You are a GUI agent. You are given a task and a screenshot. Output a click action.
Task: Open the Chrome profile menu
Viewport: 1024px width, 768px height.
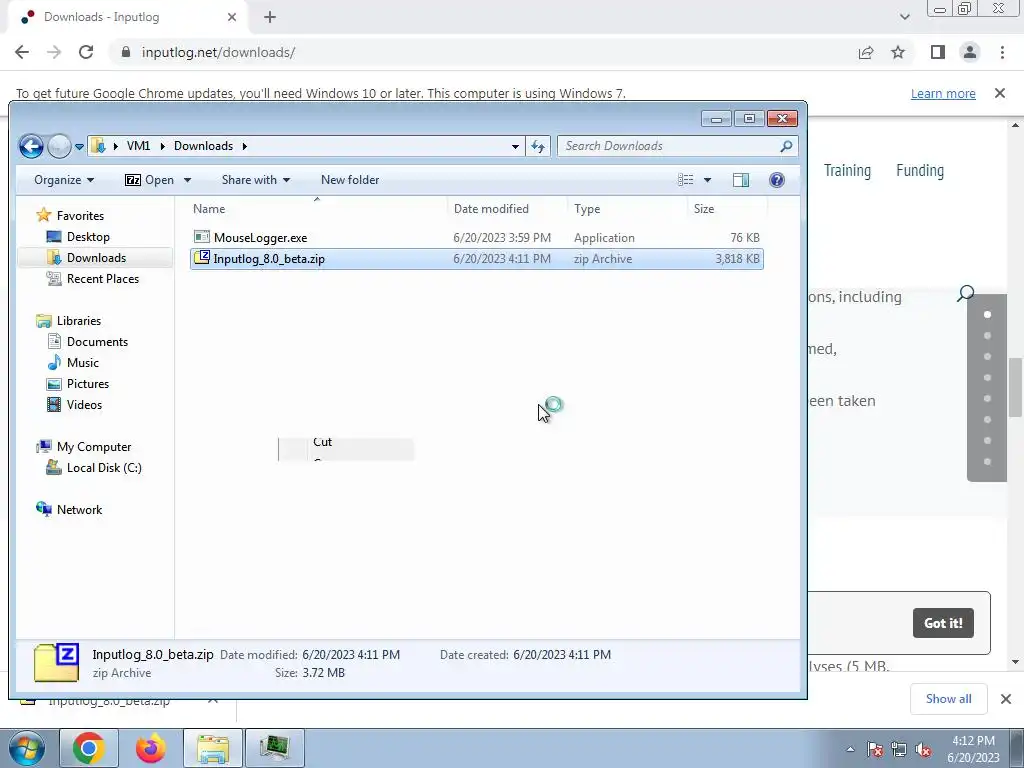tap(970, 52)
